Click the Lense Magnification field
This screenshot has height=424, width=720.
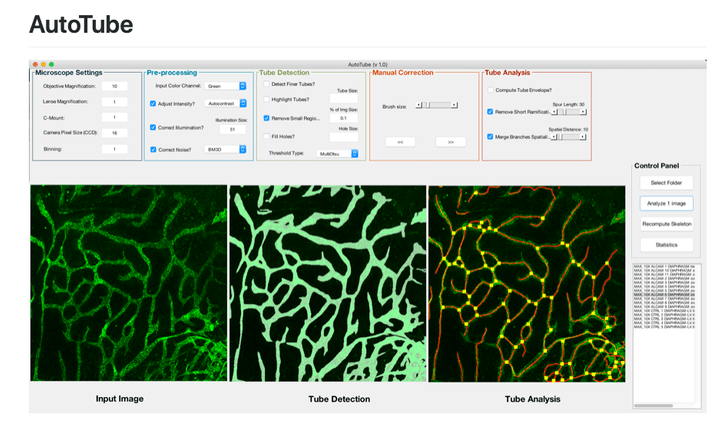tap(114, 102)
